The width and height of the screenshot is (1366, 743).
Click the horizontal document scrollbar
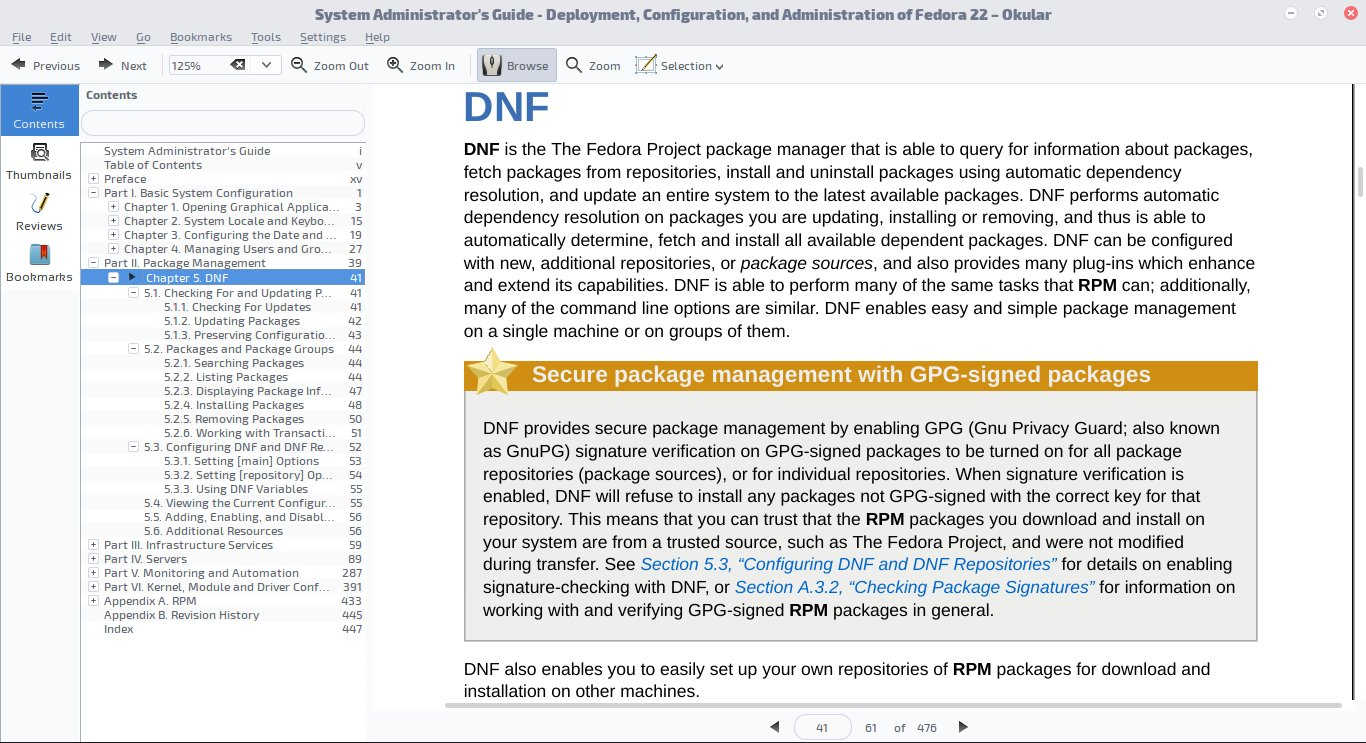[x=893, y=705]
